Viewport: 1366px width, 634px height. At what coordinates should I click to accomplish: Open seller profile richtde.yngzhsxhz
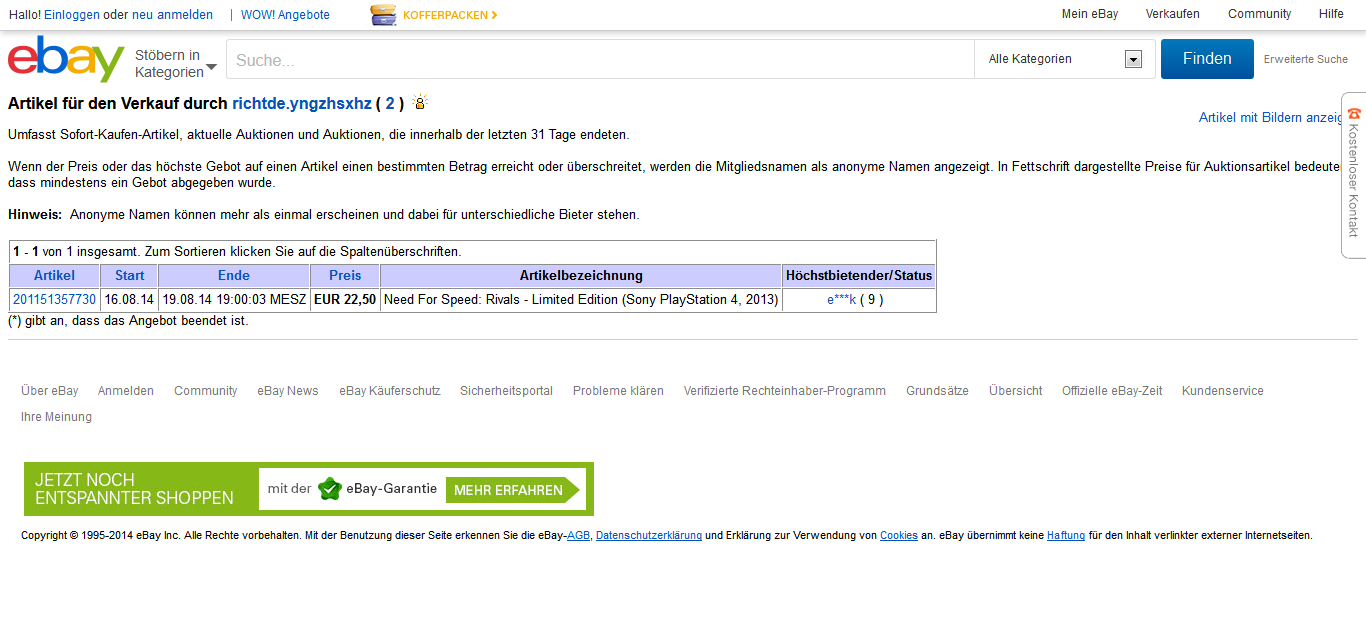click(302, 103)
